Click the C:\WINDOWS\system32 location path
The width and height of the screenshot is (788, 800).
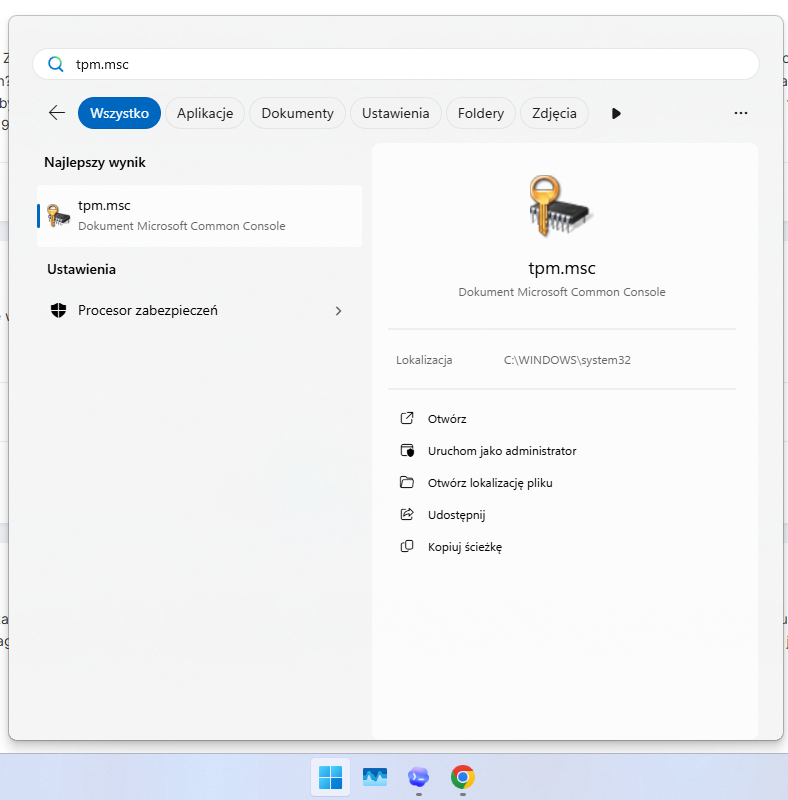pyautogui.click(x=567, y=360)
